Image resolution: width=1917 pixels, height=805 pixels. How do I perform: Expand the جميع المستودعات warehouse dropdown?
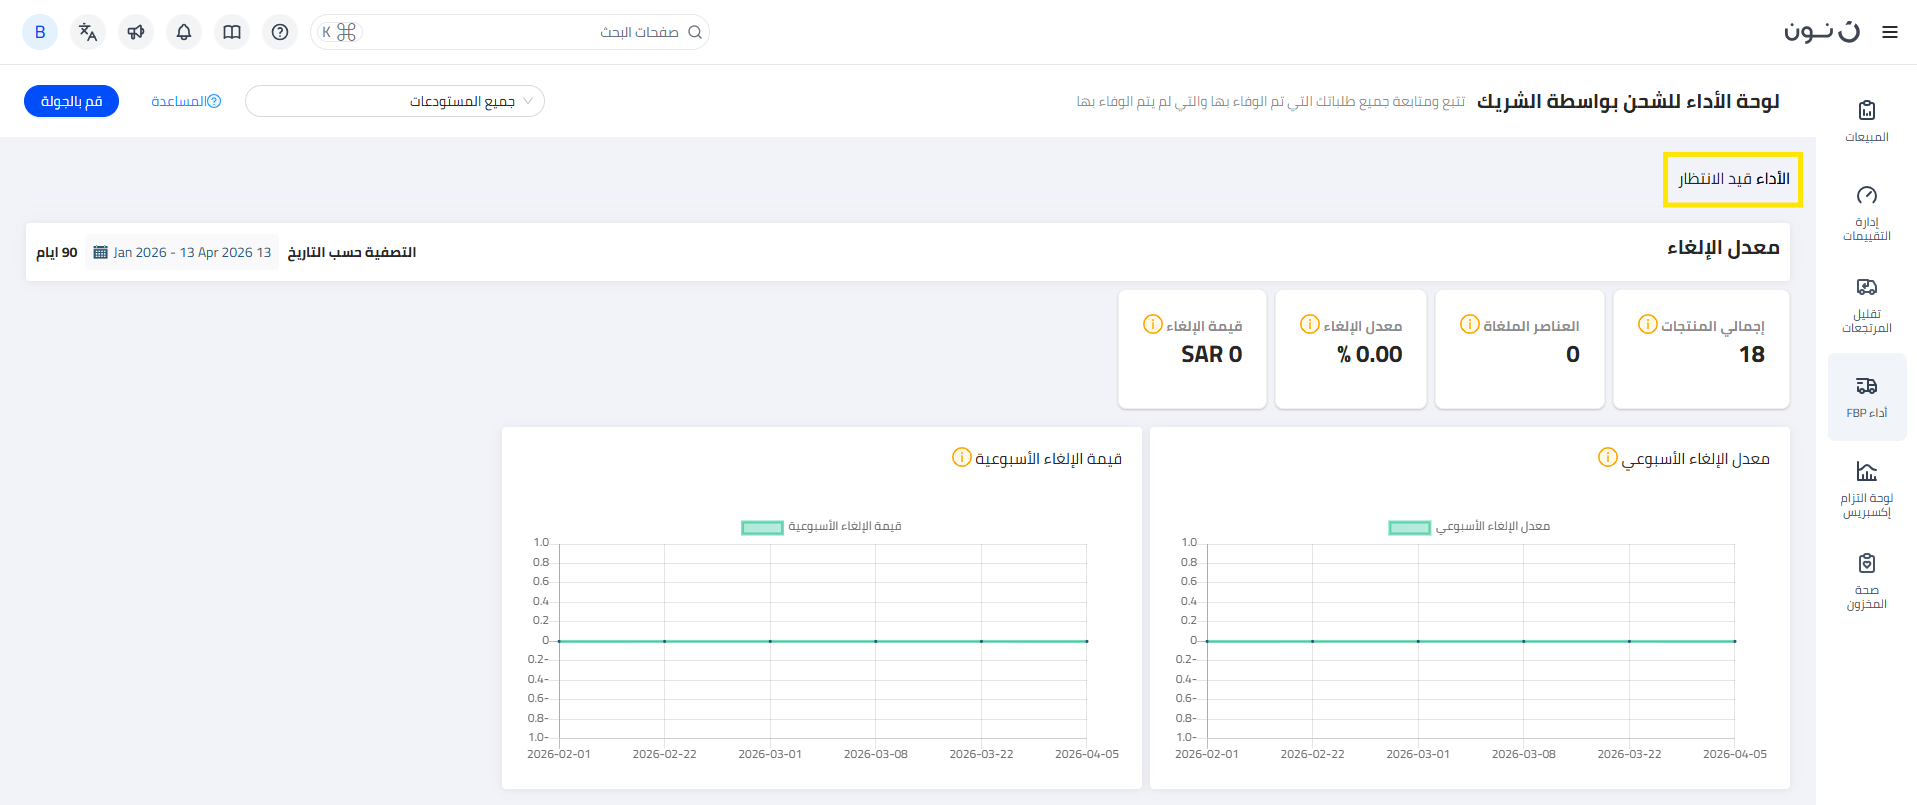395,101
